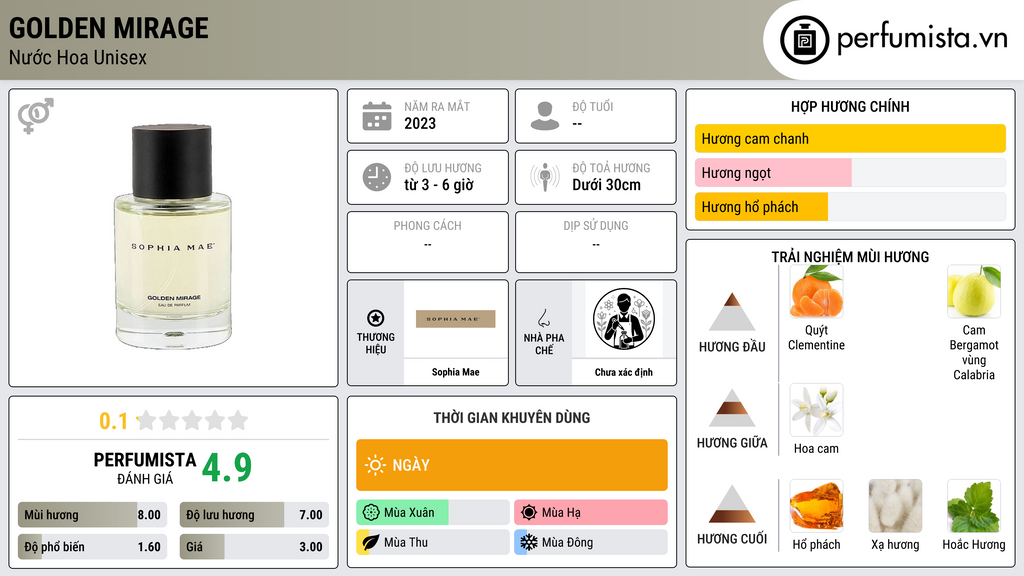
Task: Click the perfumer illustration for Chưa xác định
Action: coord(624,319)
